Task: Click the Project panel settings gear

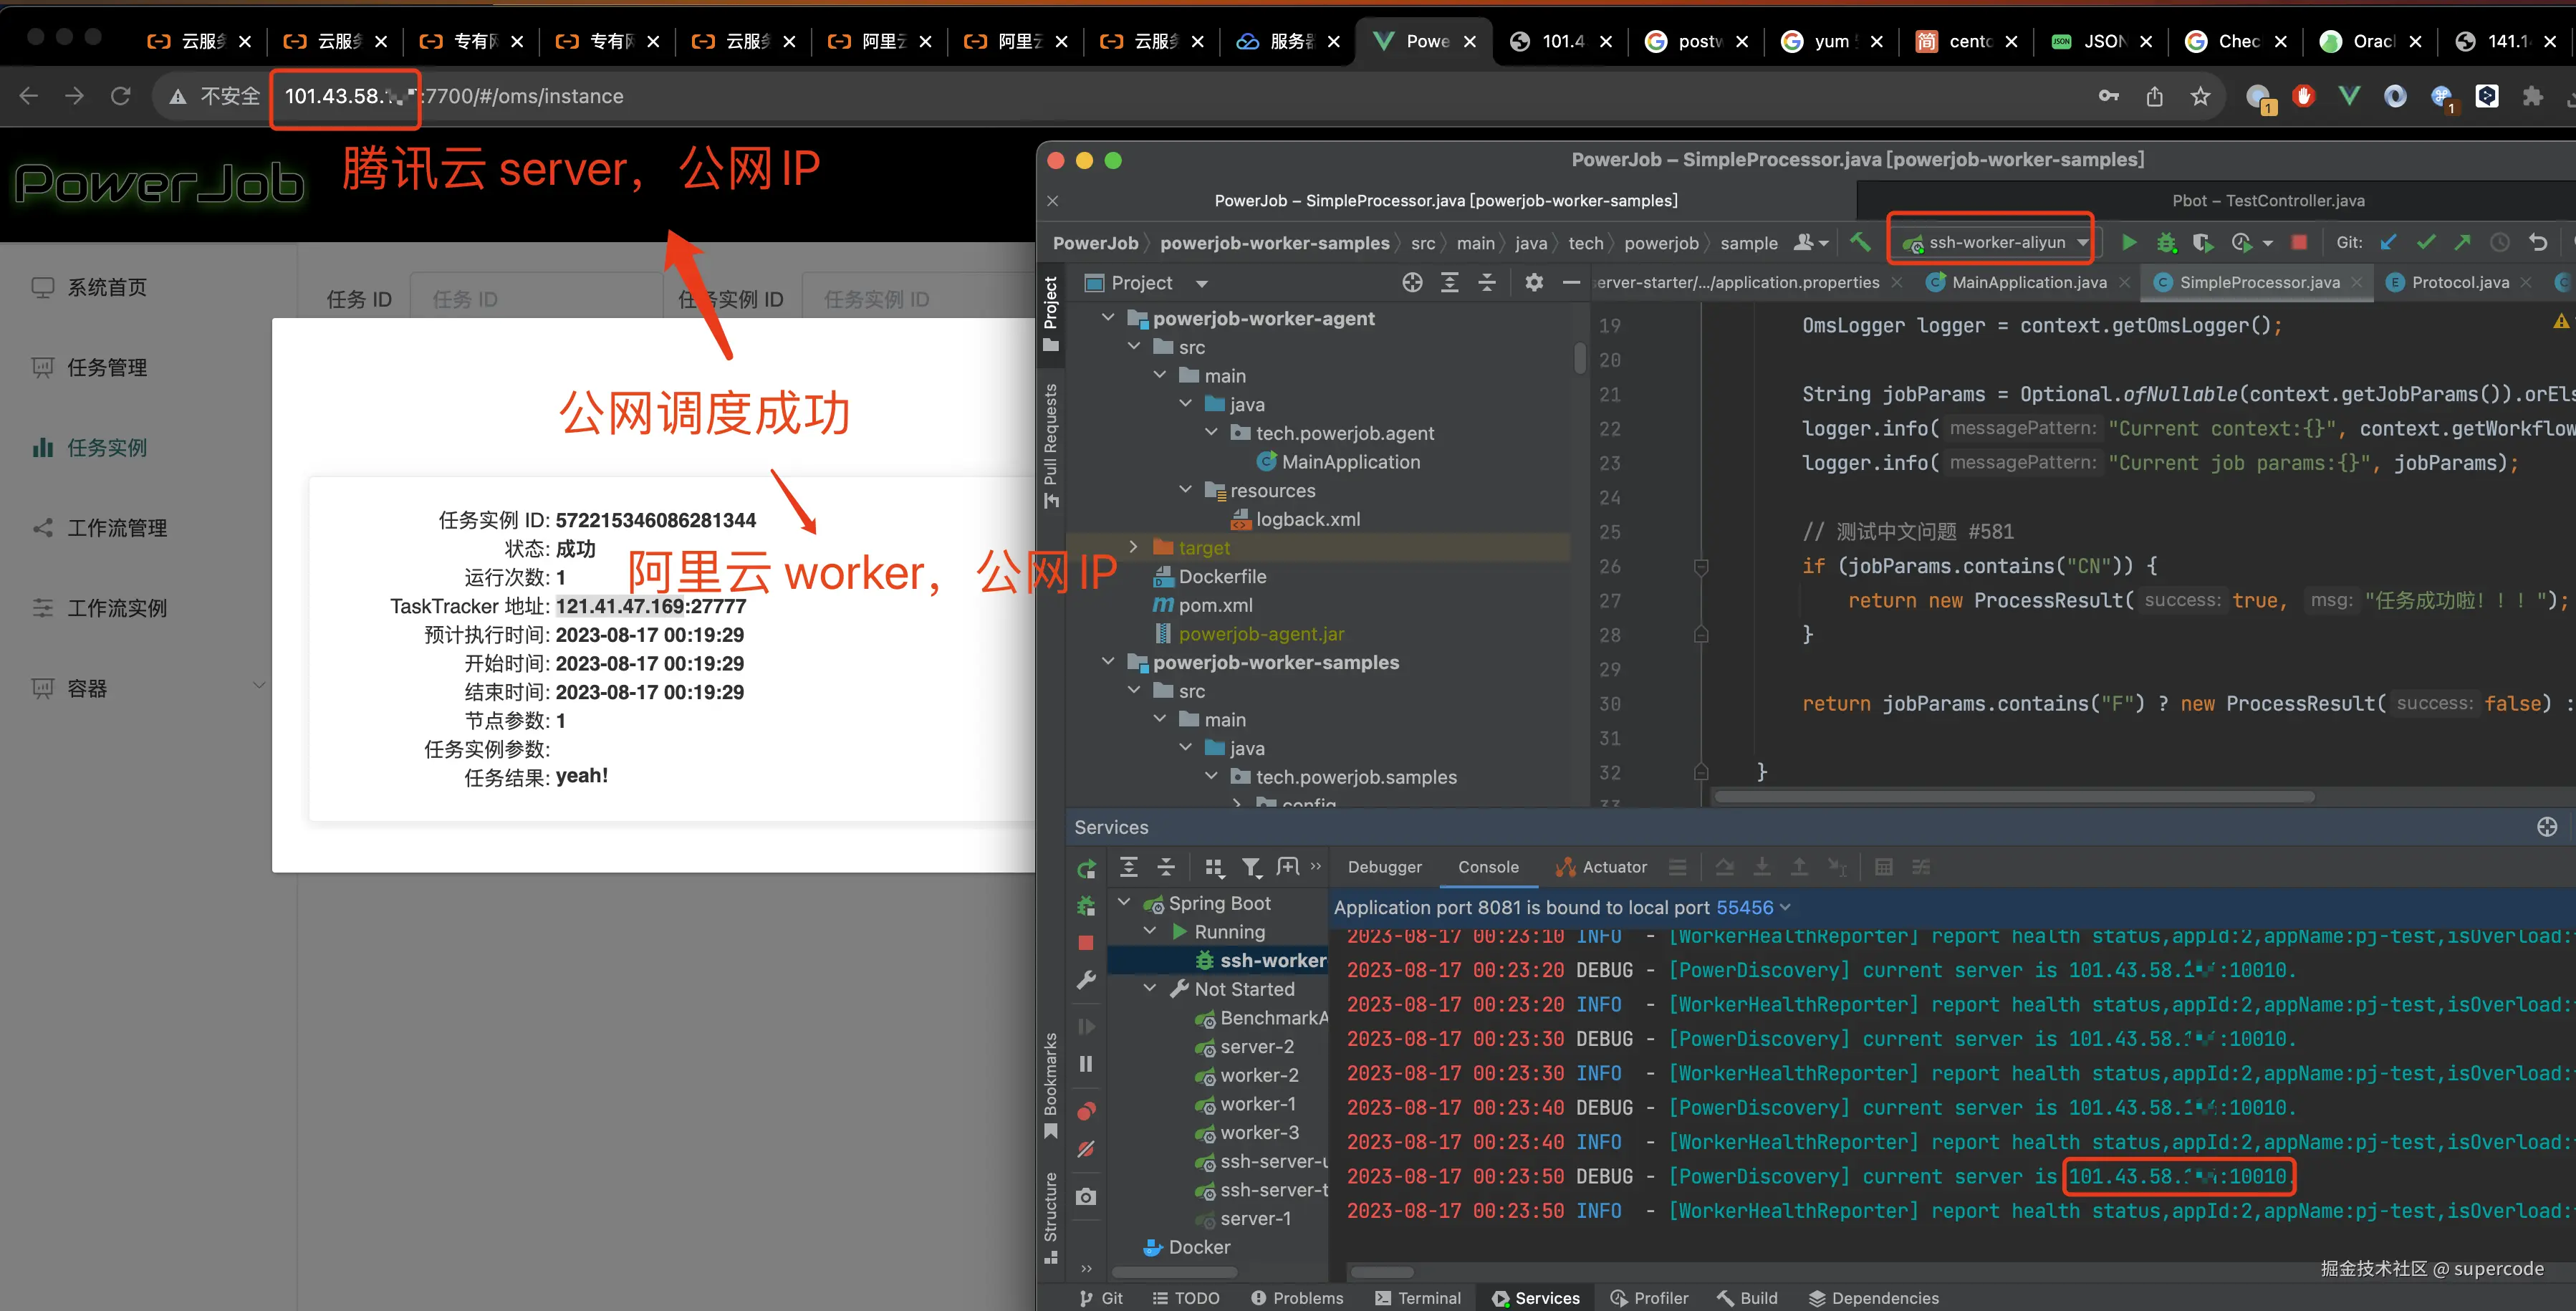Action: [1534, 283]
